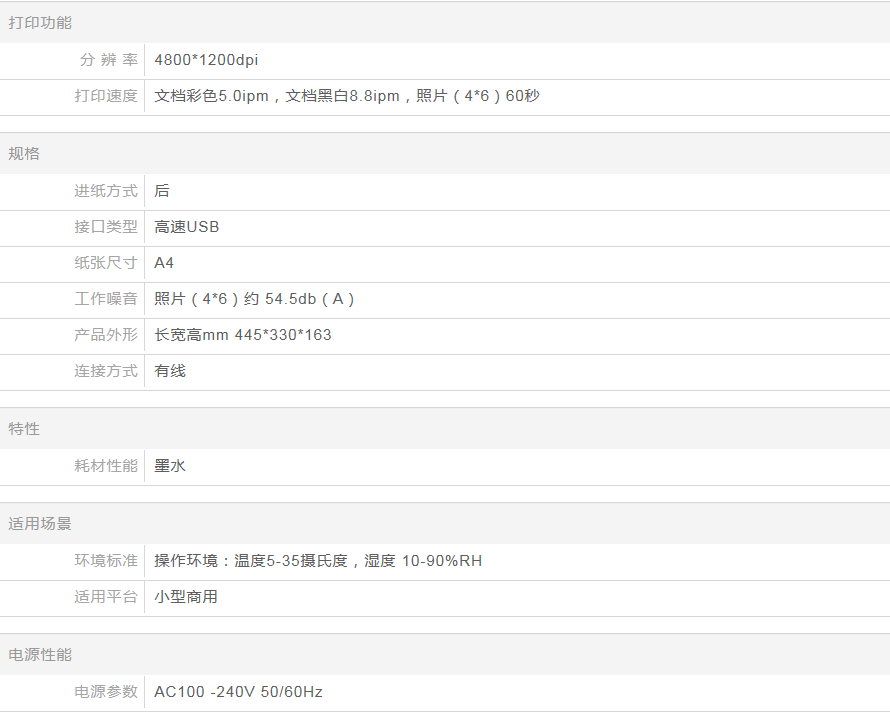Click the 打印速度 row label
This screenshot has height=718, width=890.
tap(106, 96)
